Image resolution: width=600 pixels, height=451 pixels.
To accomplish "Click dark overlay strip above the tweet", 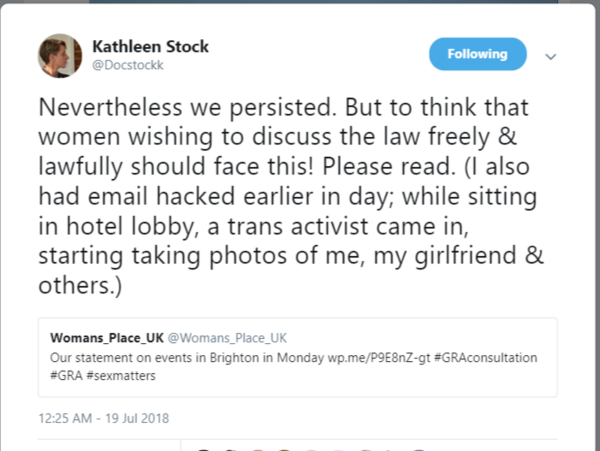I will coord(300,4).
